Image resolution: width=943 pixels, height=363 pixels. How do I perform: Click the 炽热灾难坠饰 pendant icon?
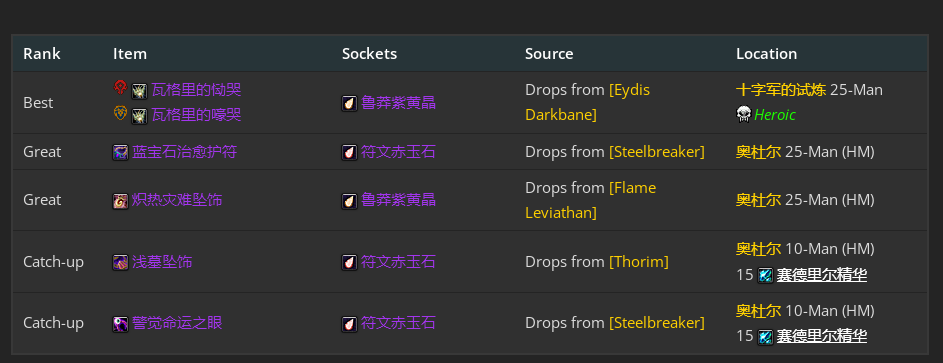[x=120, y=201]
